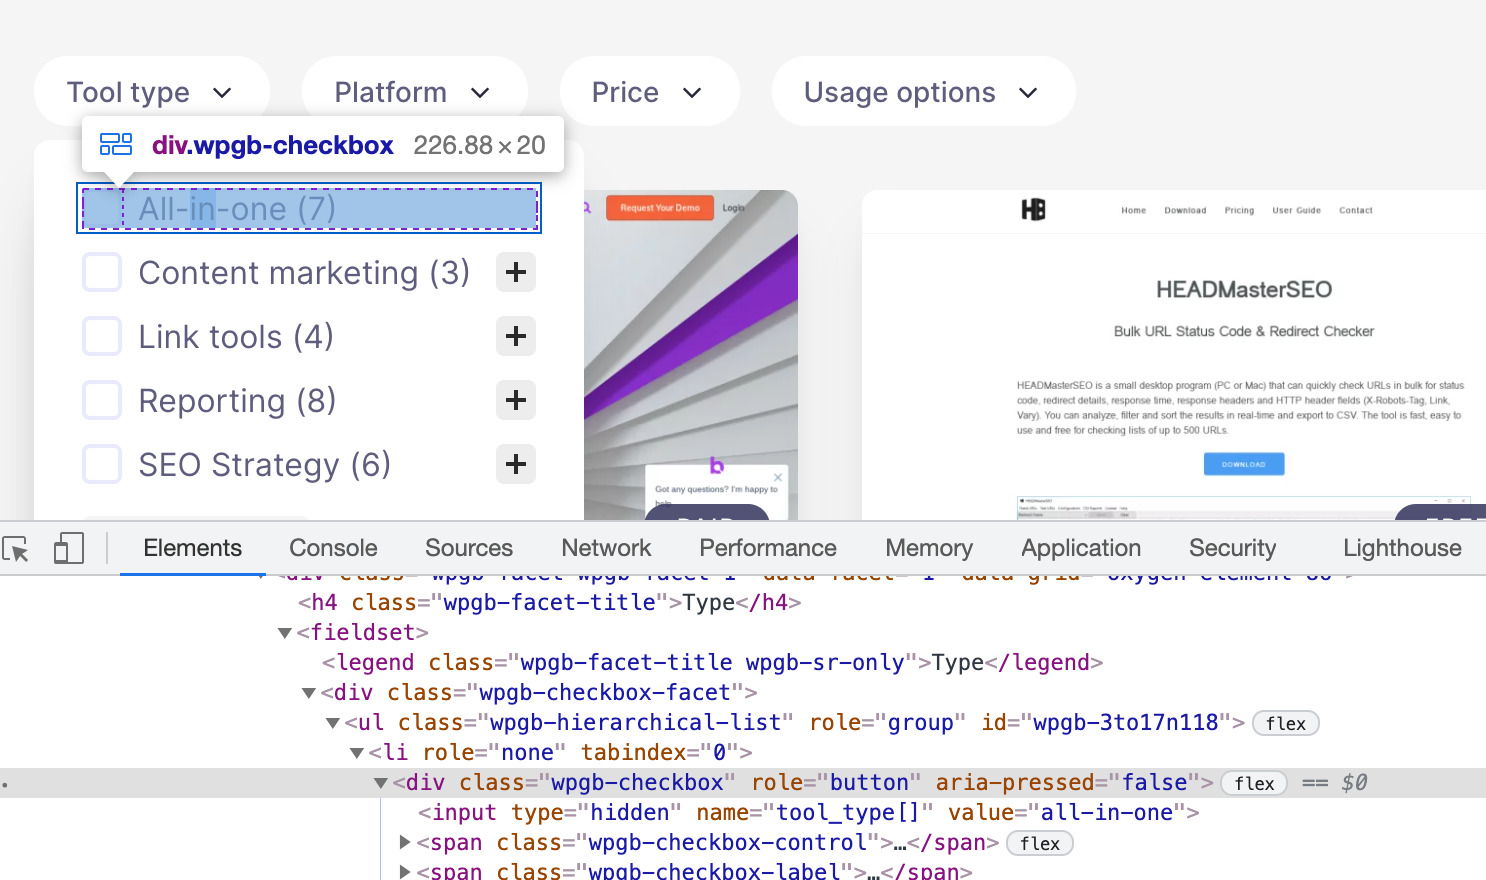Tick the SEO Strategy checkbox

pos(102,464)
